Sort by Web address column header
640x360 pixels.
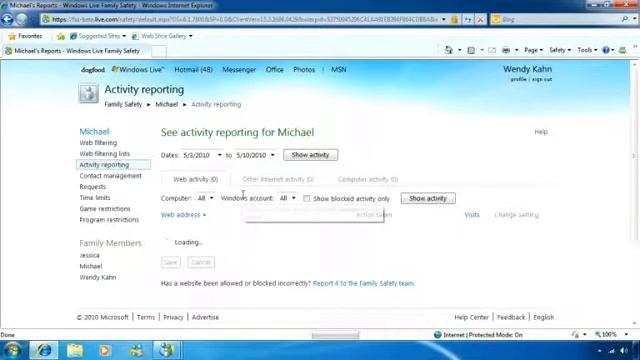tap(183, 215)
